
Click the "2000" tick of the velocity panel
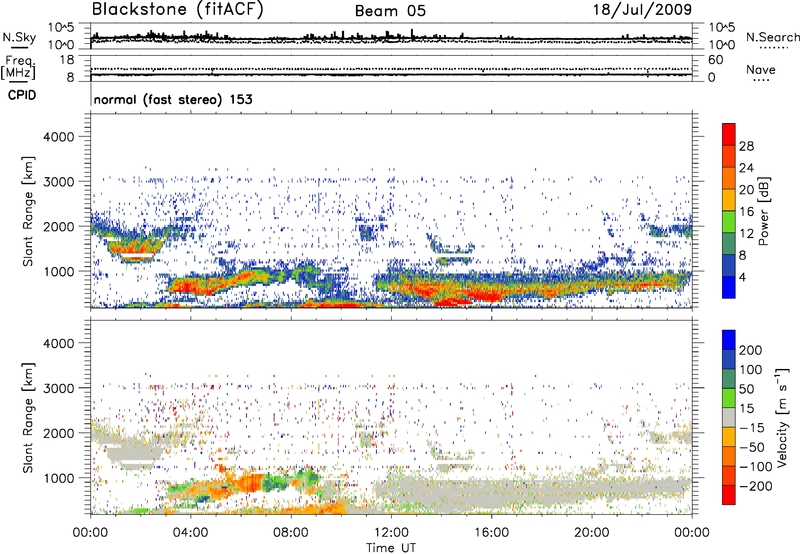pos(58,433)
